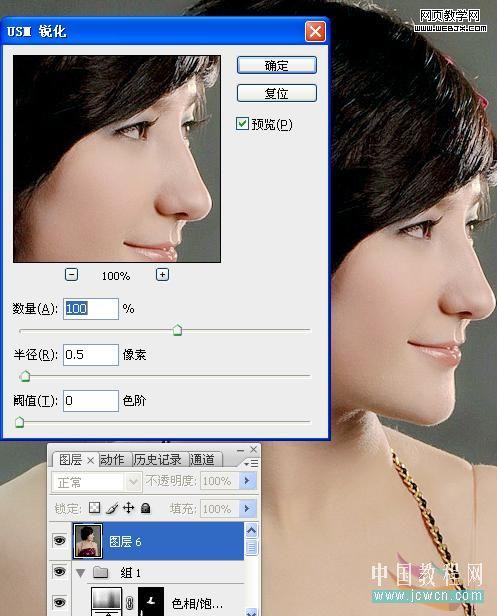
Task: Click the opacity value field 100%
Action: pos(219,480)
